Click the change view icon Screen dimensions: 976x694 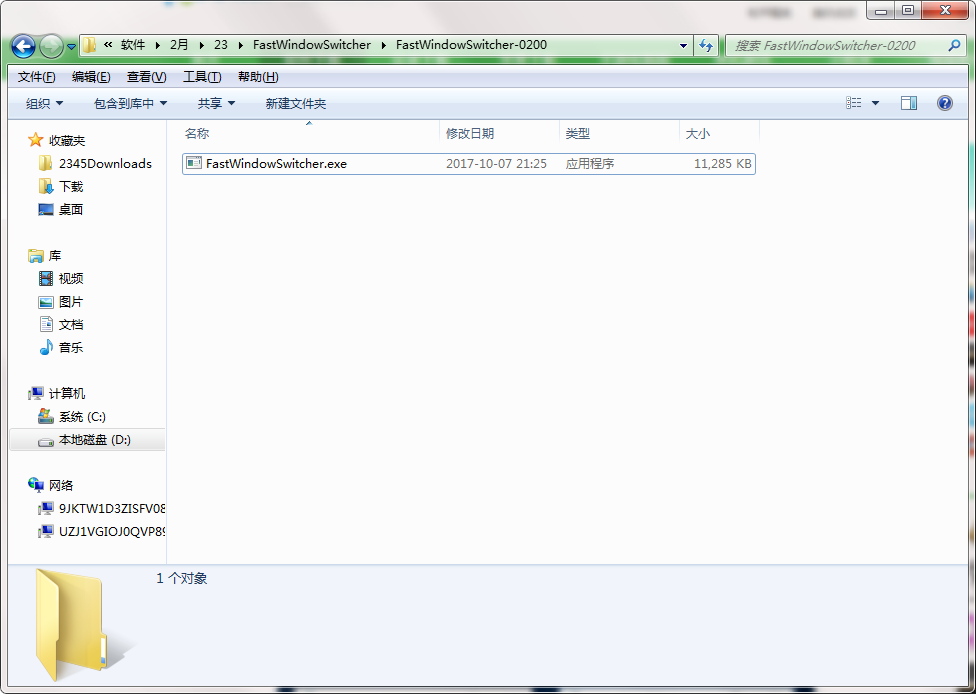pyautogui.click(x=853, y=103)
